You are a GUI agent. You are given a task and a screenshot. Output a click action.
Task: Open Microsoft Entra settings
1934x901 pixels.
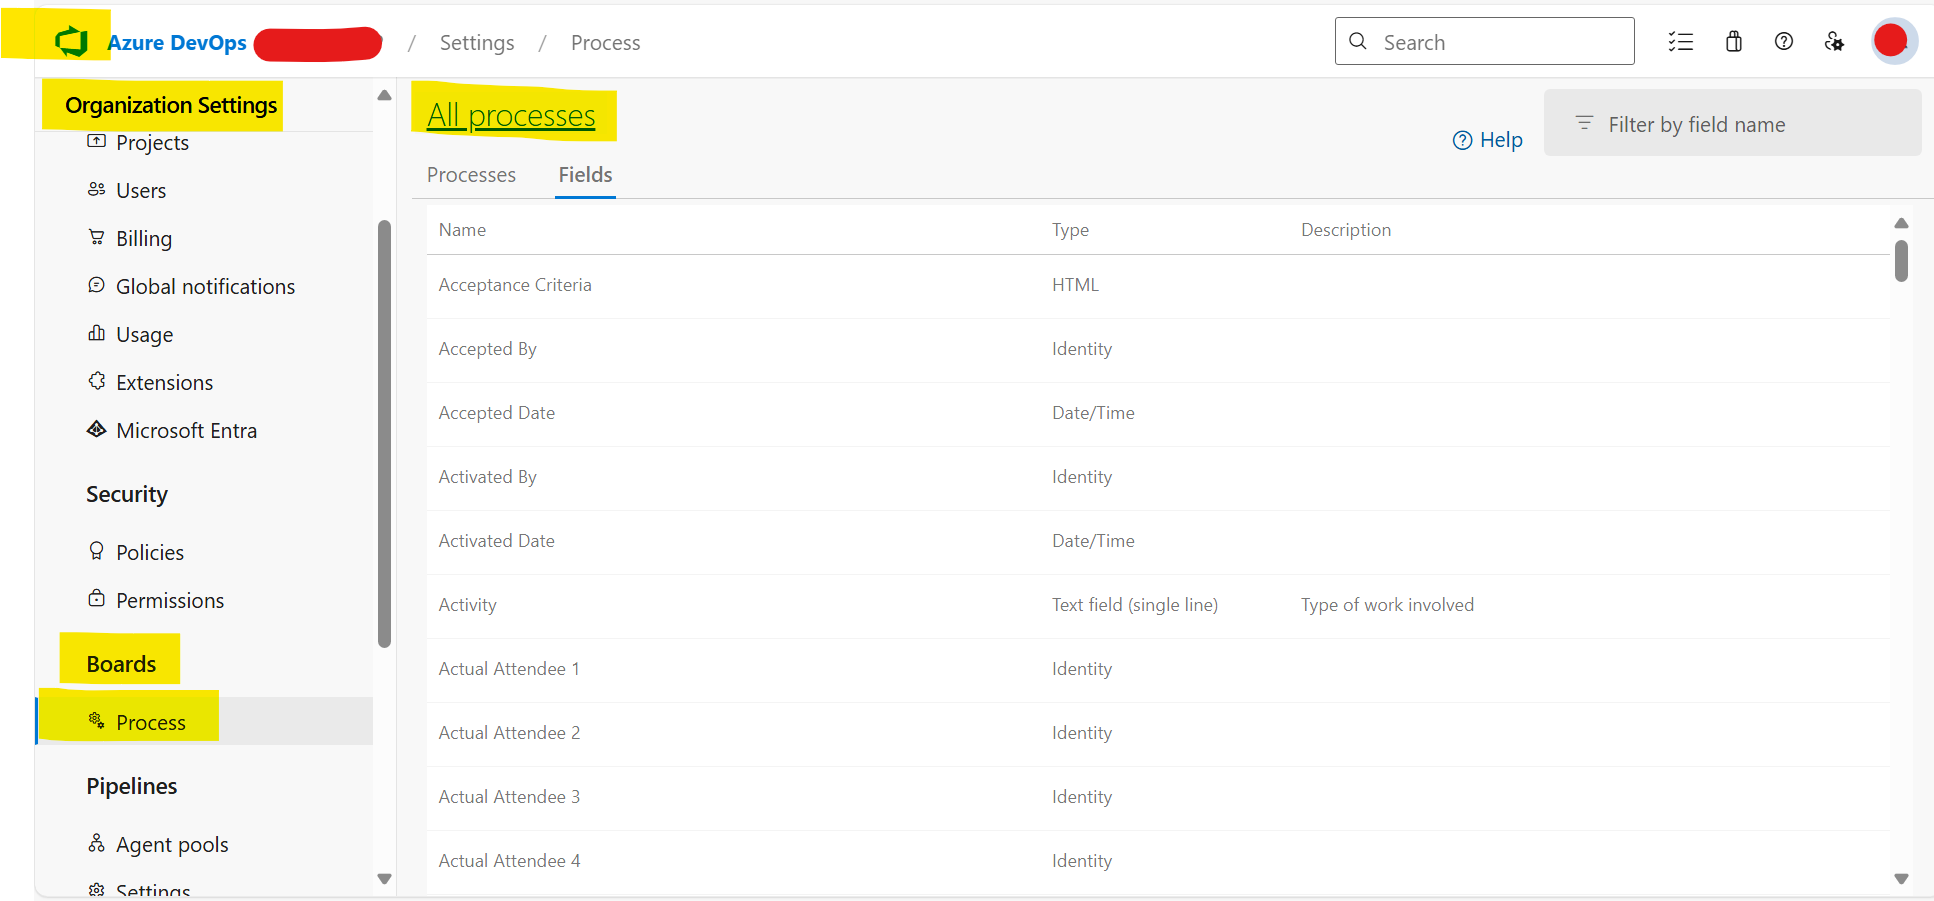click(186, 431)
